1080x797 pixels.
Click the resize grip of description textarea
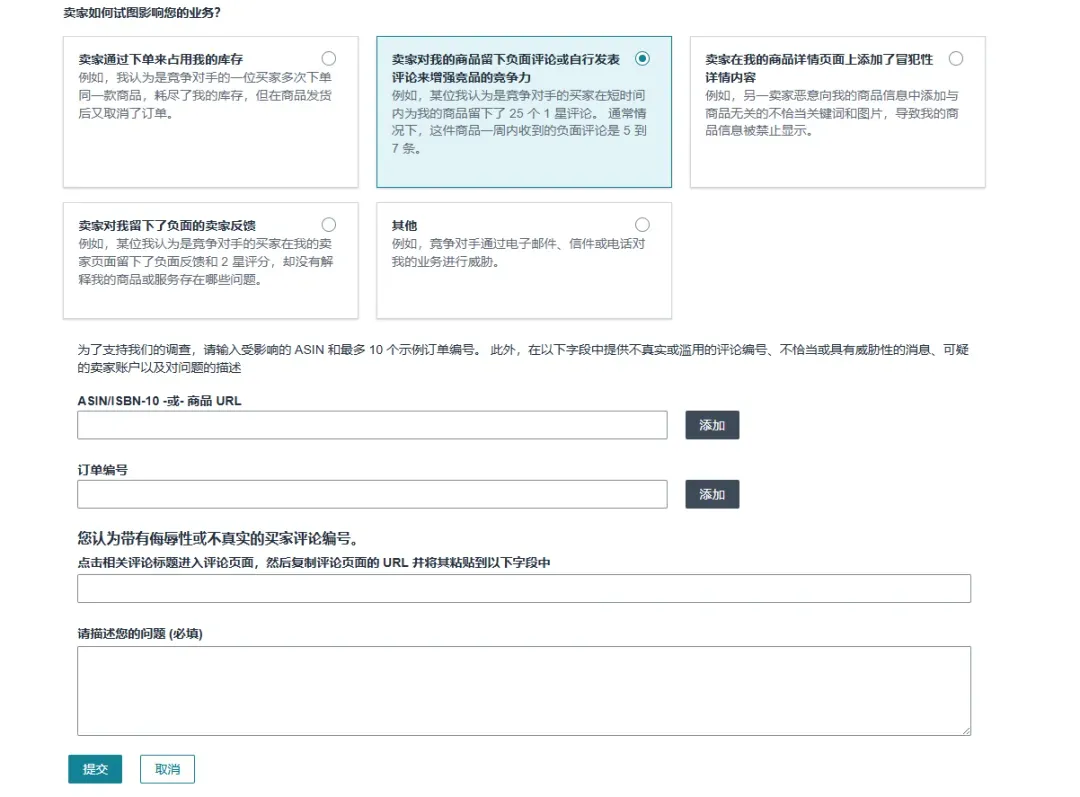tap(966, 731)
